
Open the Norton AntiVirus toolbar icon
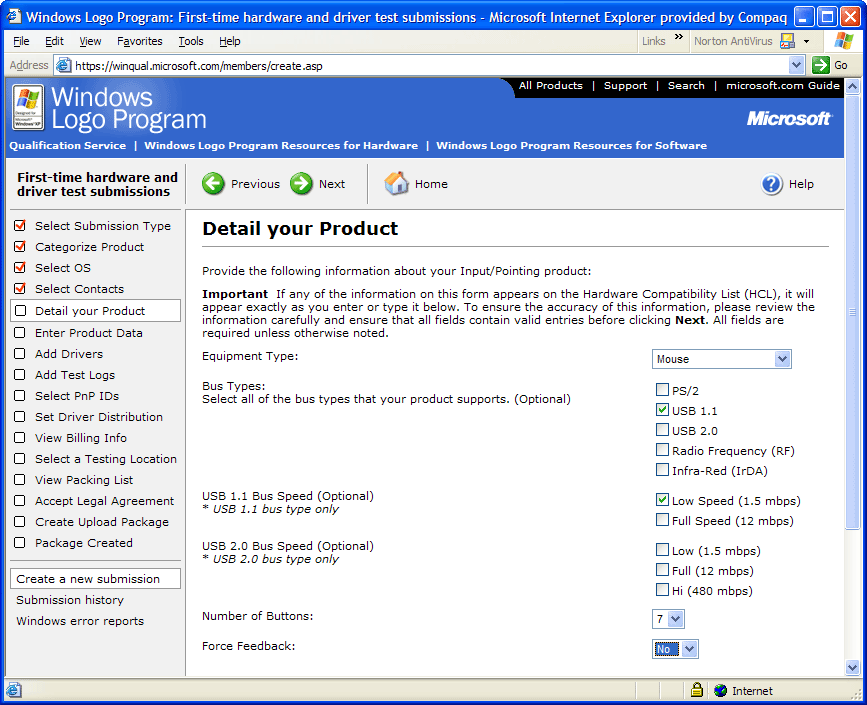pos(787,41)
